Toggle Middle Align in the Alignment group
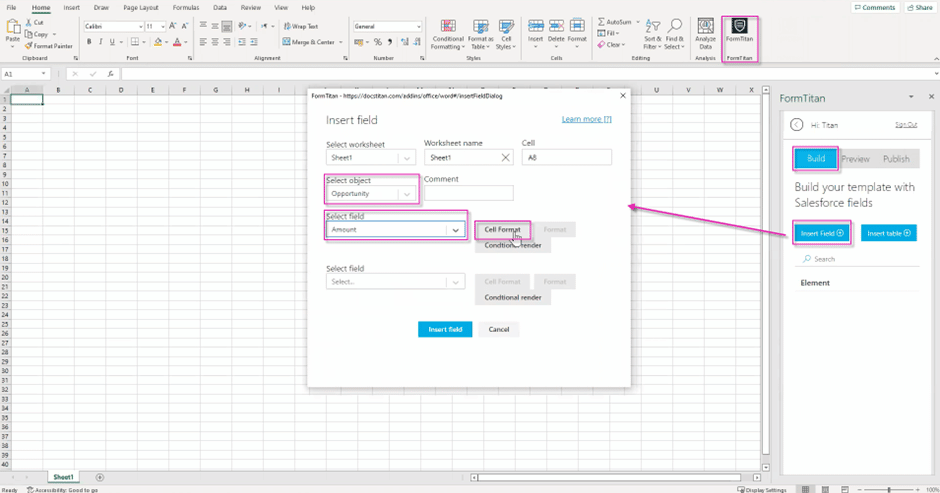 215,26
